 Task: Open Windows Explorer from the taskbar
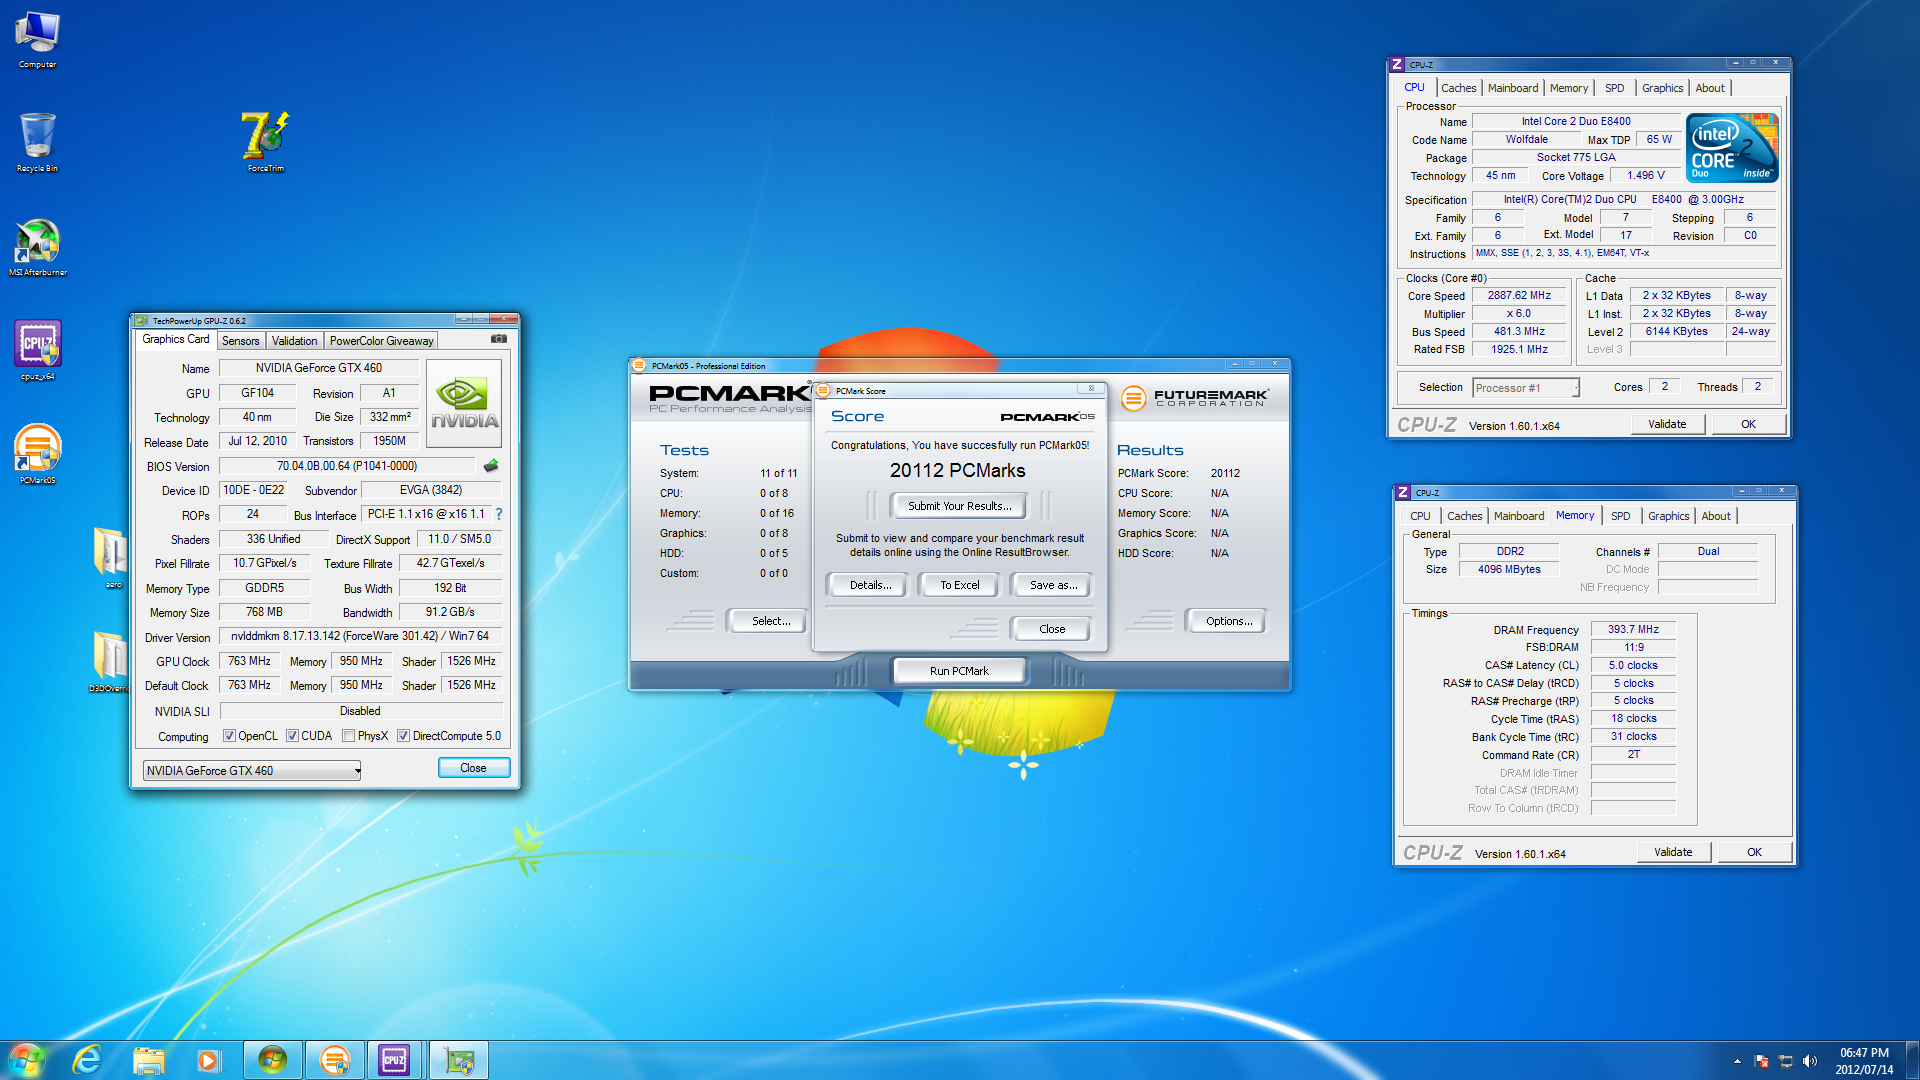pos(148,1060)
